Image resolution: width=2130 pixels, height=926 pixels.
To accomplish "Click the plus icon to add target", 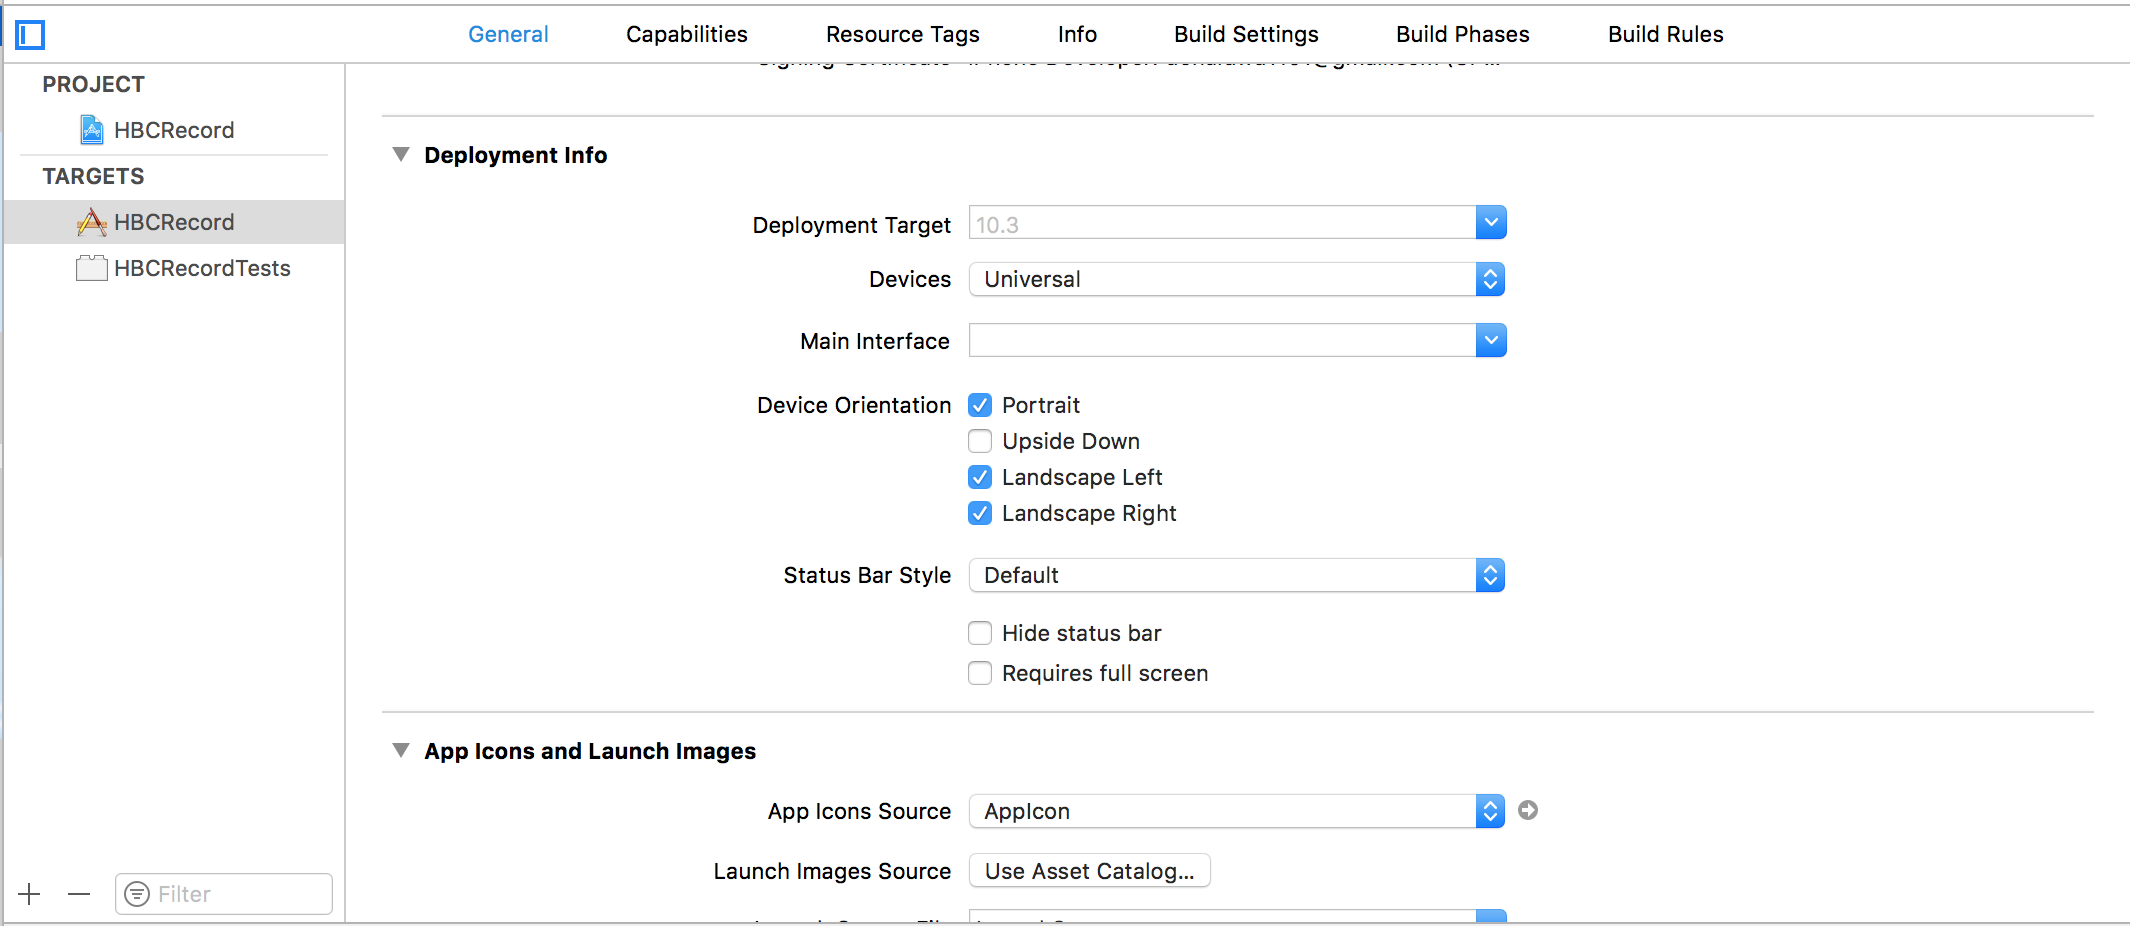I will point(30,894).
